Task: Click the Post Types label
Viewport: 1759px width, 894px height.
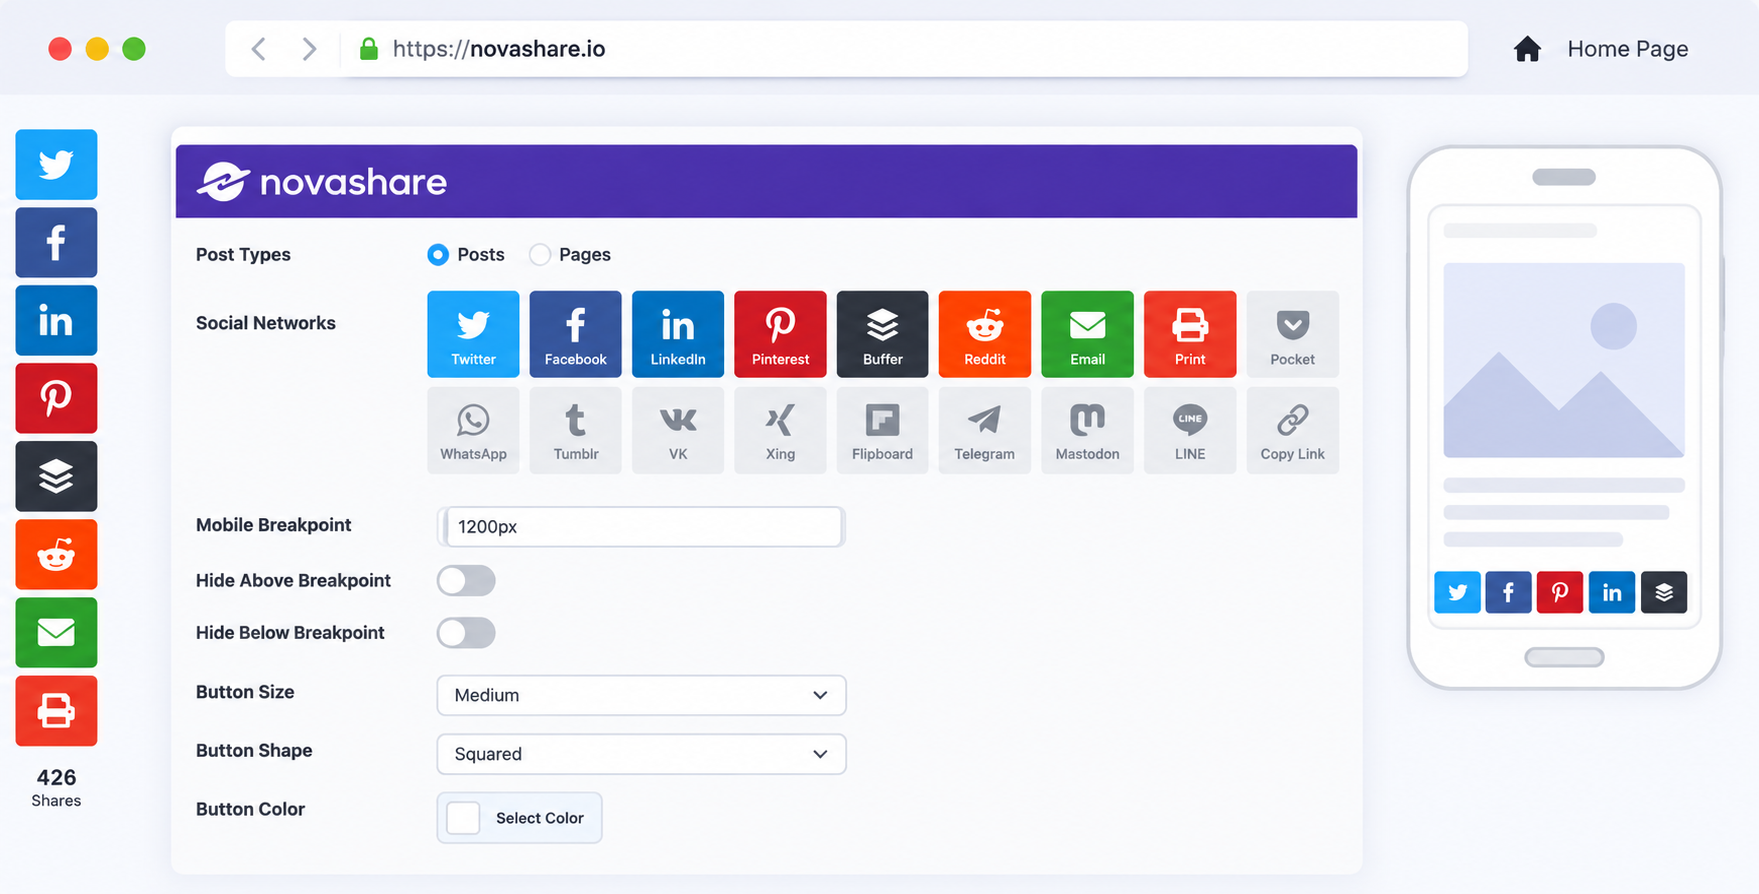Action: (243, 255)
